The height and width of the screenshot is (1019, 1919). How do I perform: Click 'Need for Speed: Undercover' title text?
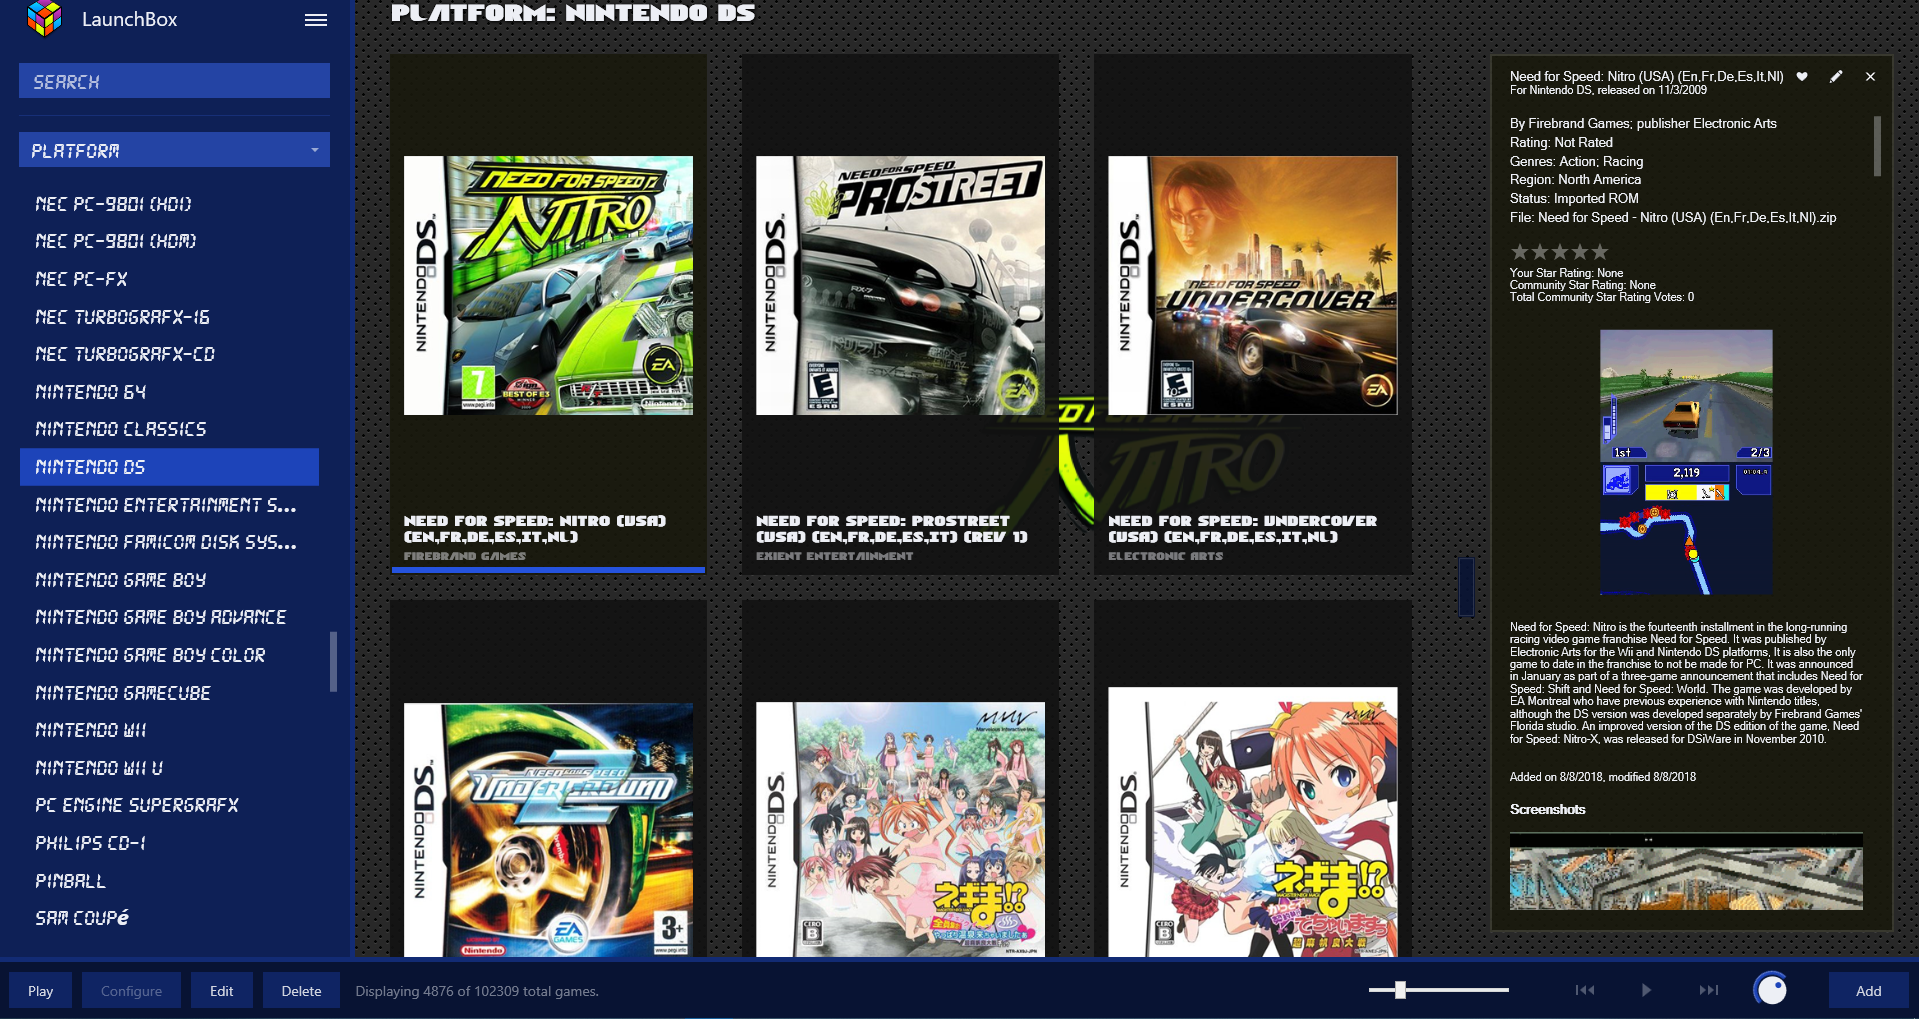point(1242,529)
